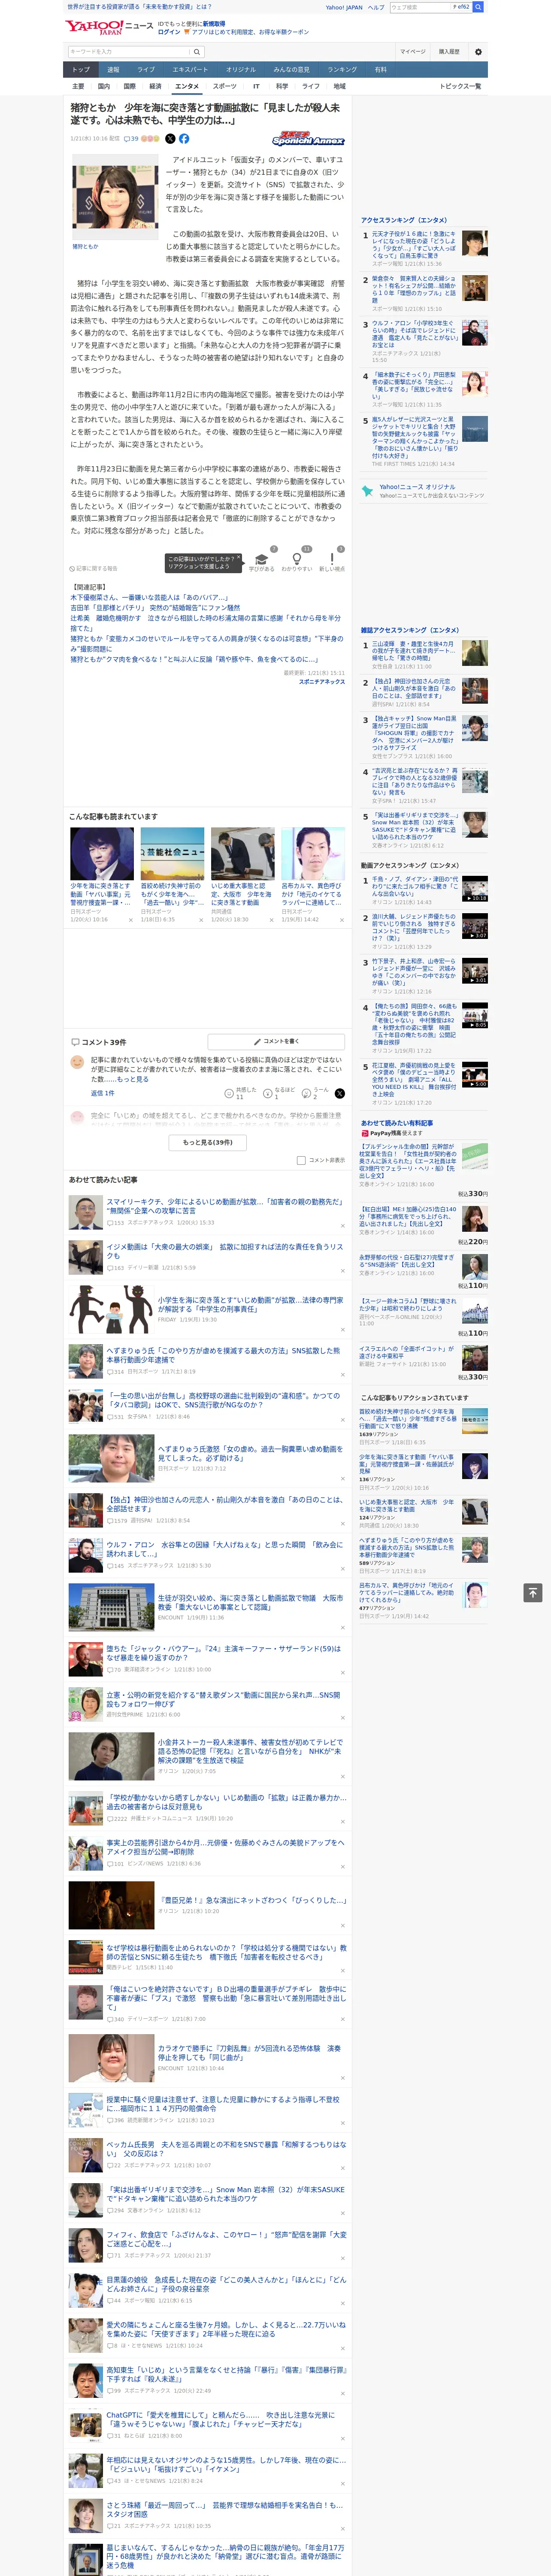
Task: Click the キーワードを入力 search field
Action: tap(129, 51)
